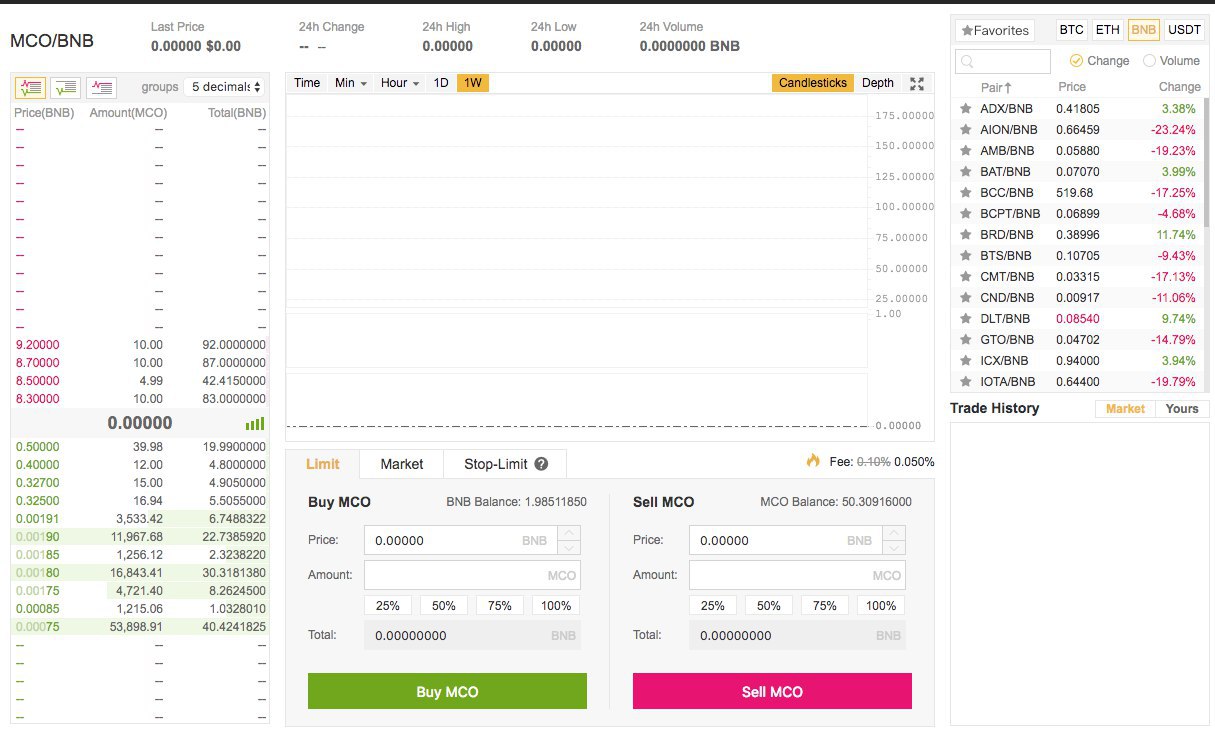Image resolution: width=1215 pixels, height=734 pixels.
Task: Switch to the Market order tab
Action: [401, 464]
